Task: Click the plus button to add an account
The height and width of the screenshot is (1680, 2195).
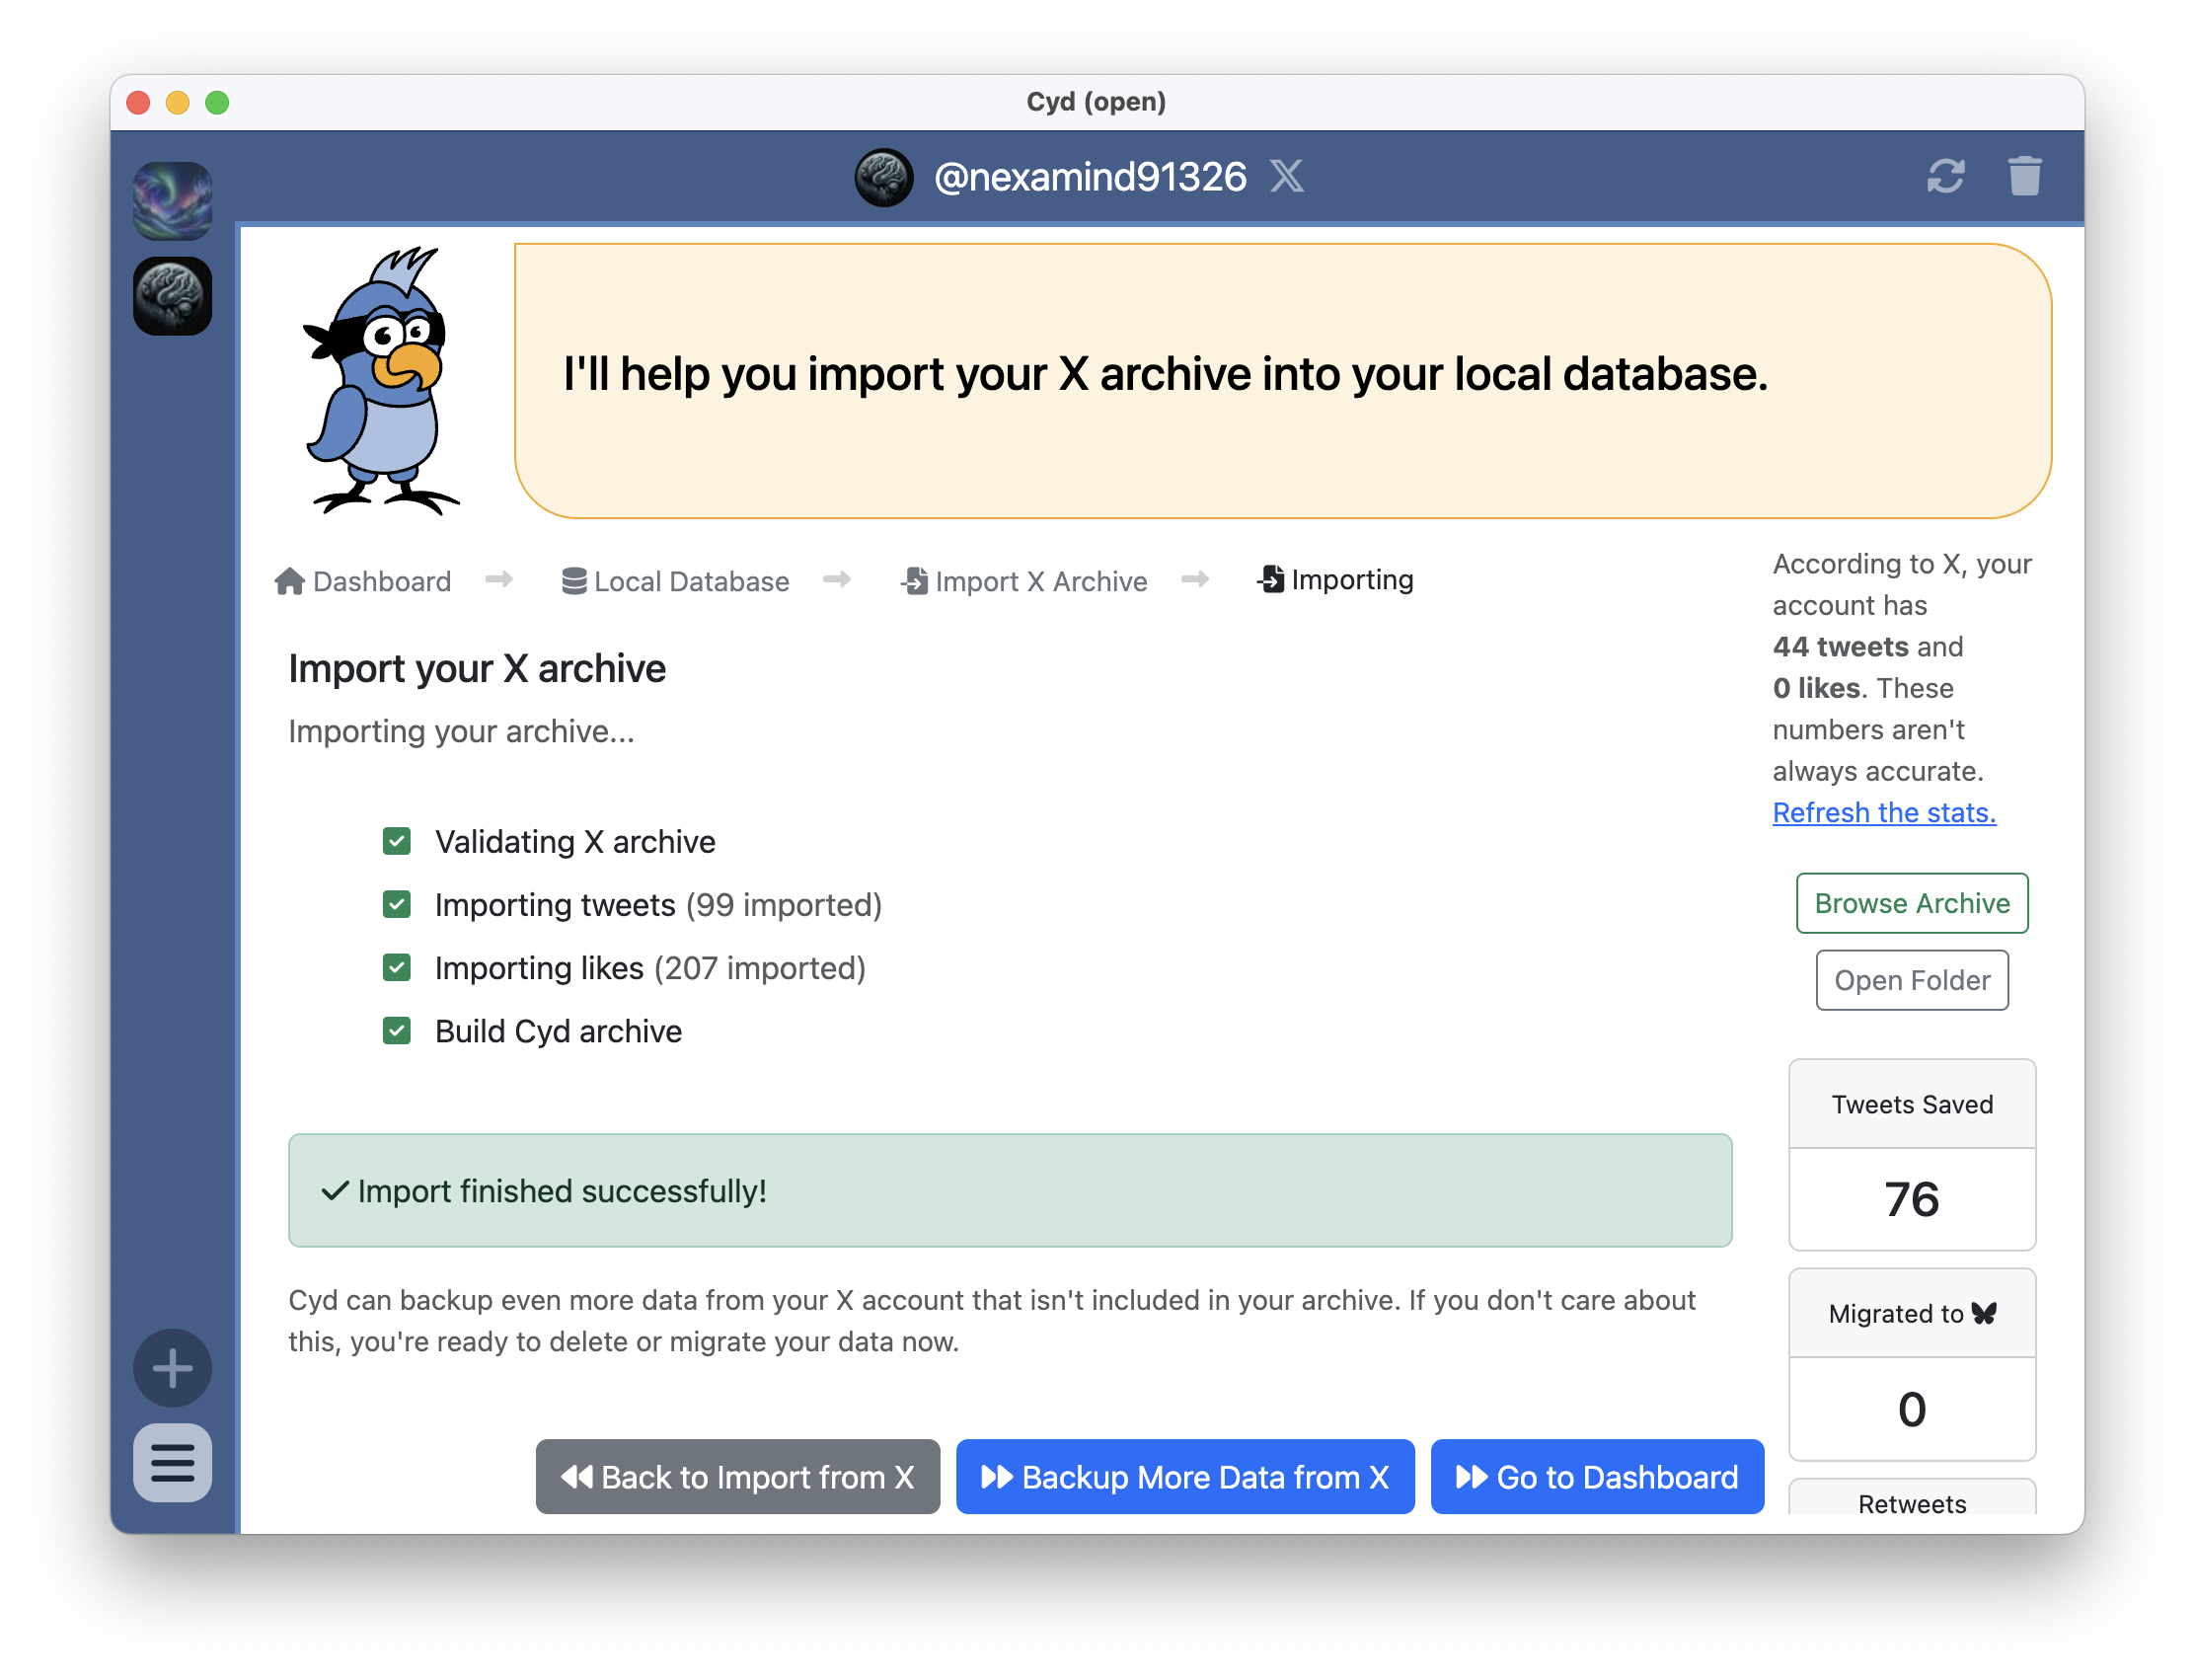Action: pos(173,1368)
